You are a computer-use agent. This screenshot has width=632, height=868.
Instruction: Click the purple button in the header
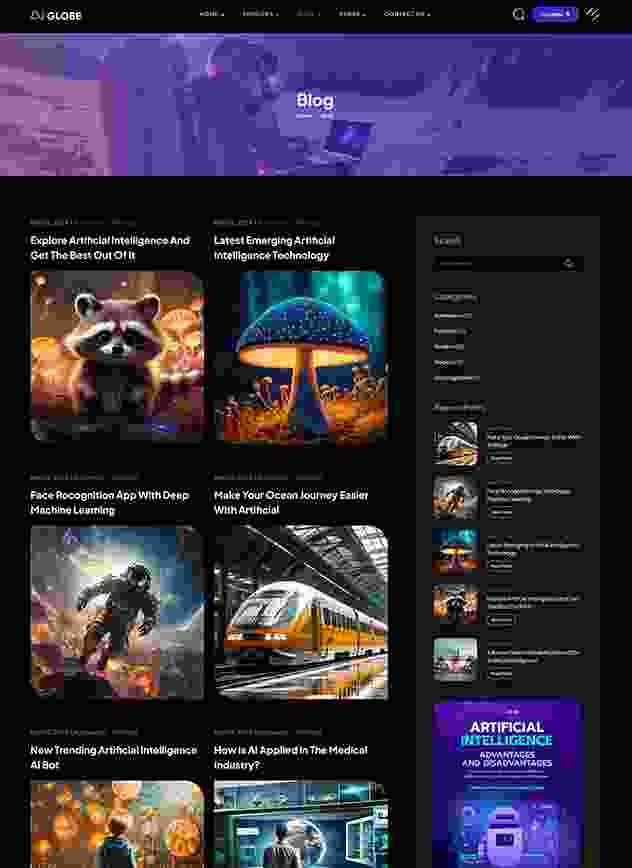(x=554, y=14)
